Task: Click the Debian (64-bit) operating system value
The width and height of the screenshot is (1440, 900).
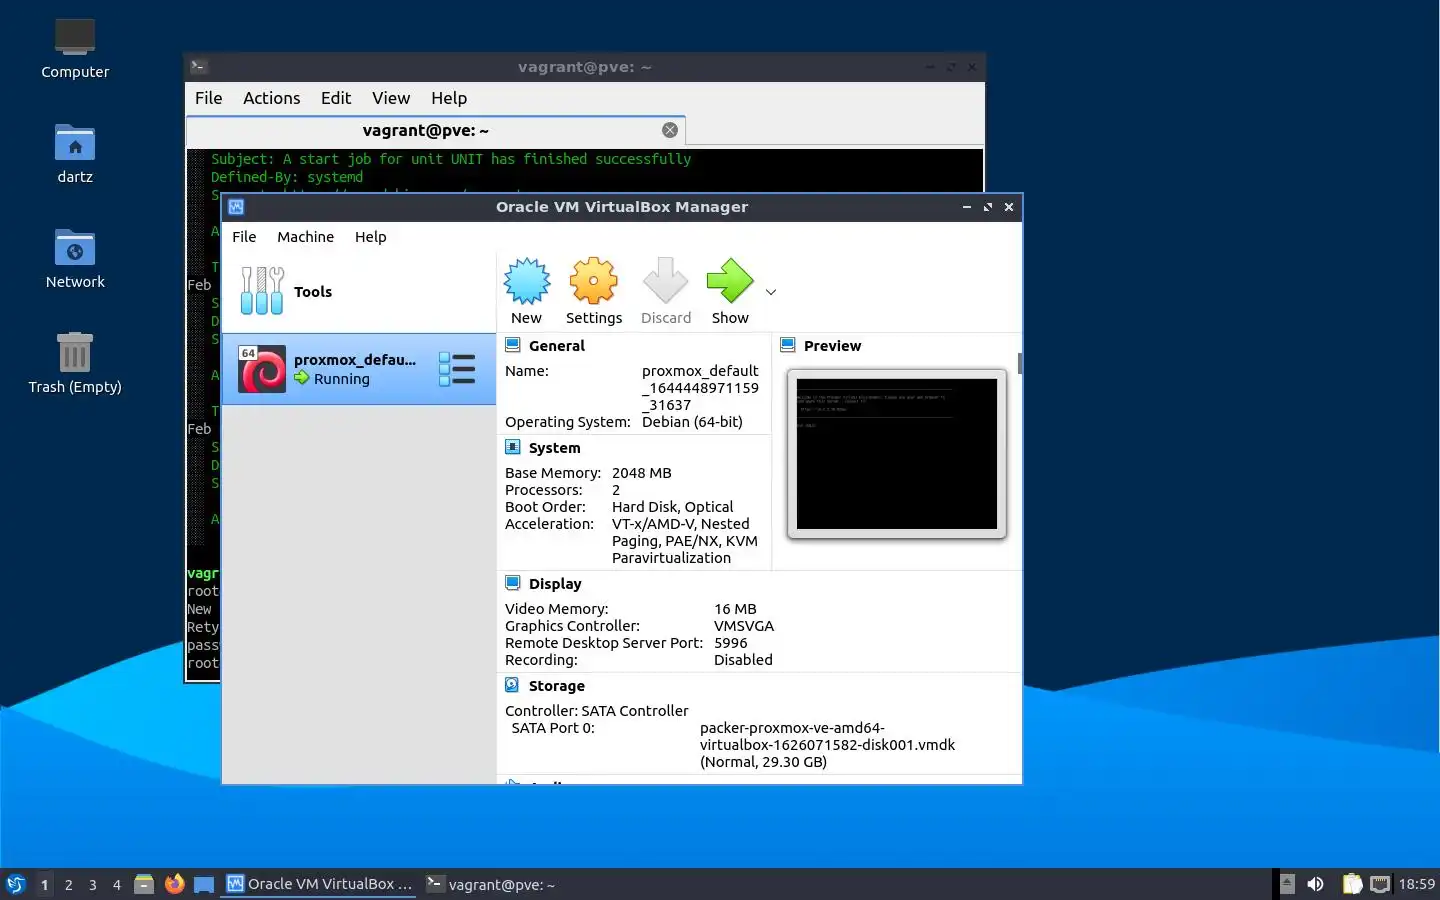Action: pos(692,421)
